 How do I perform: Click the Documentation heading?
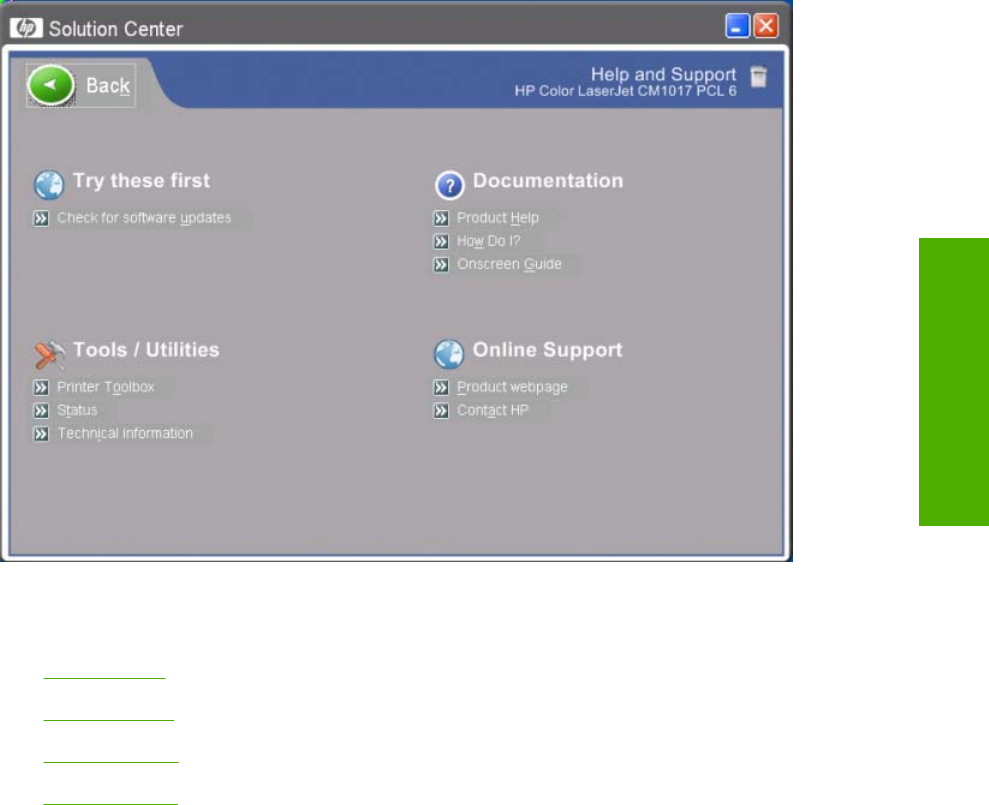coord(547,180)
